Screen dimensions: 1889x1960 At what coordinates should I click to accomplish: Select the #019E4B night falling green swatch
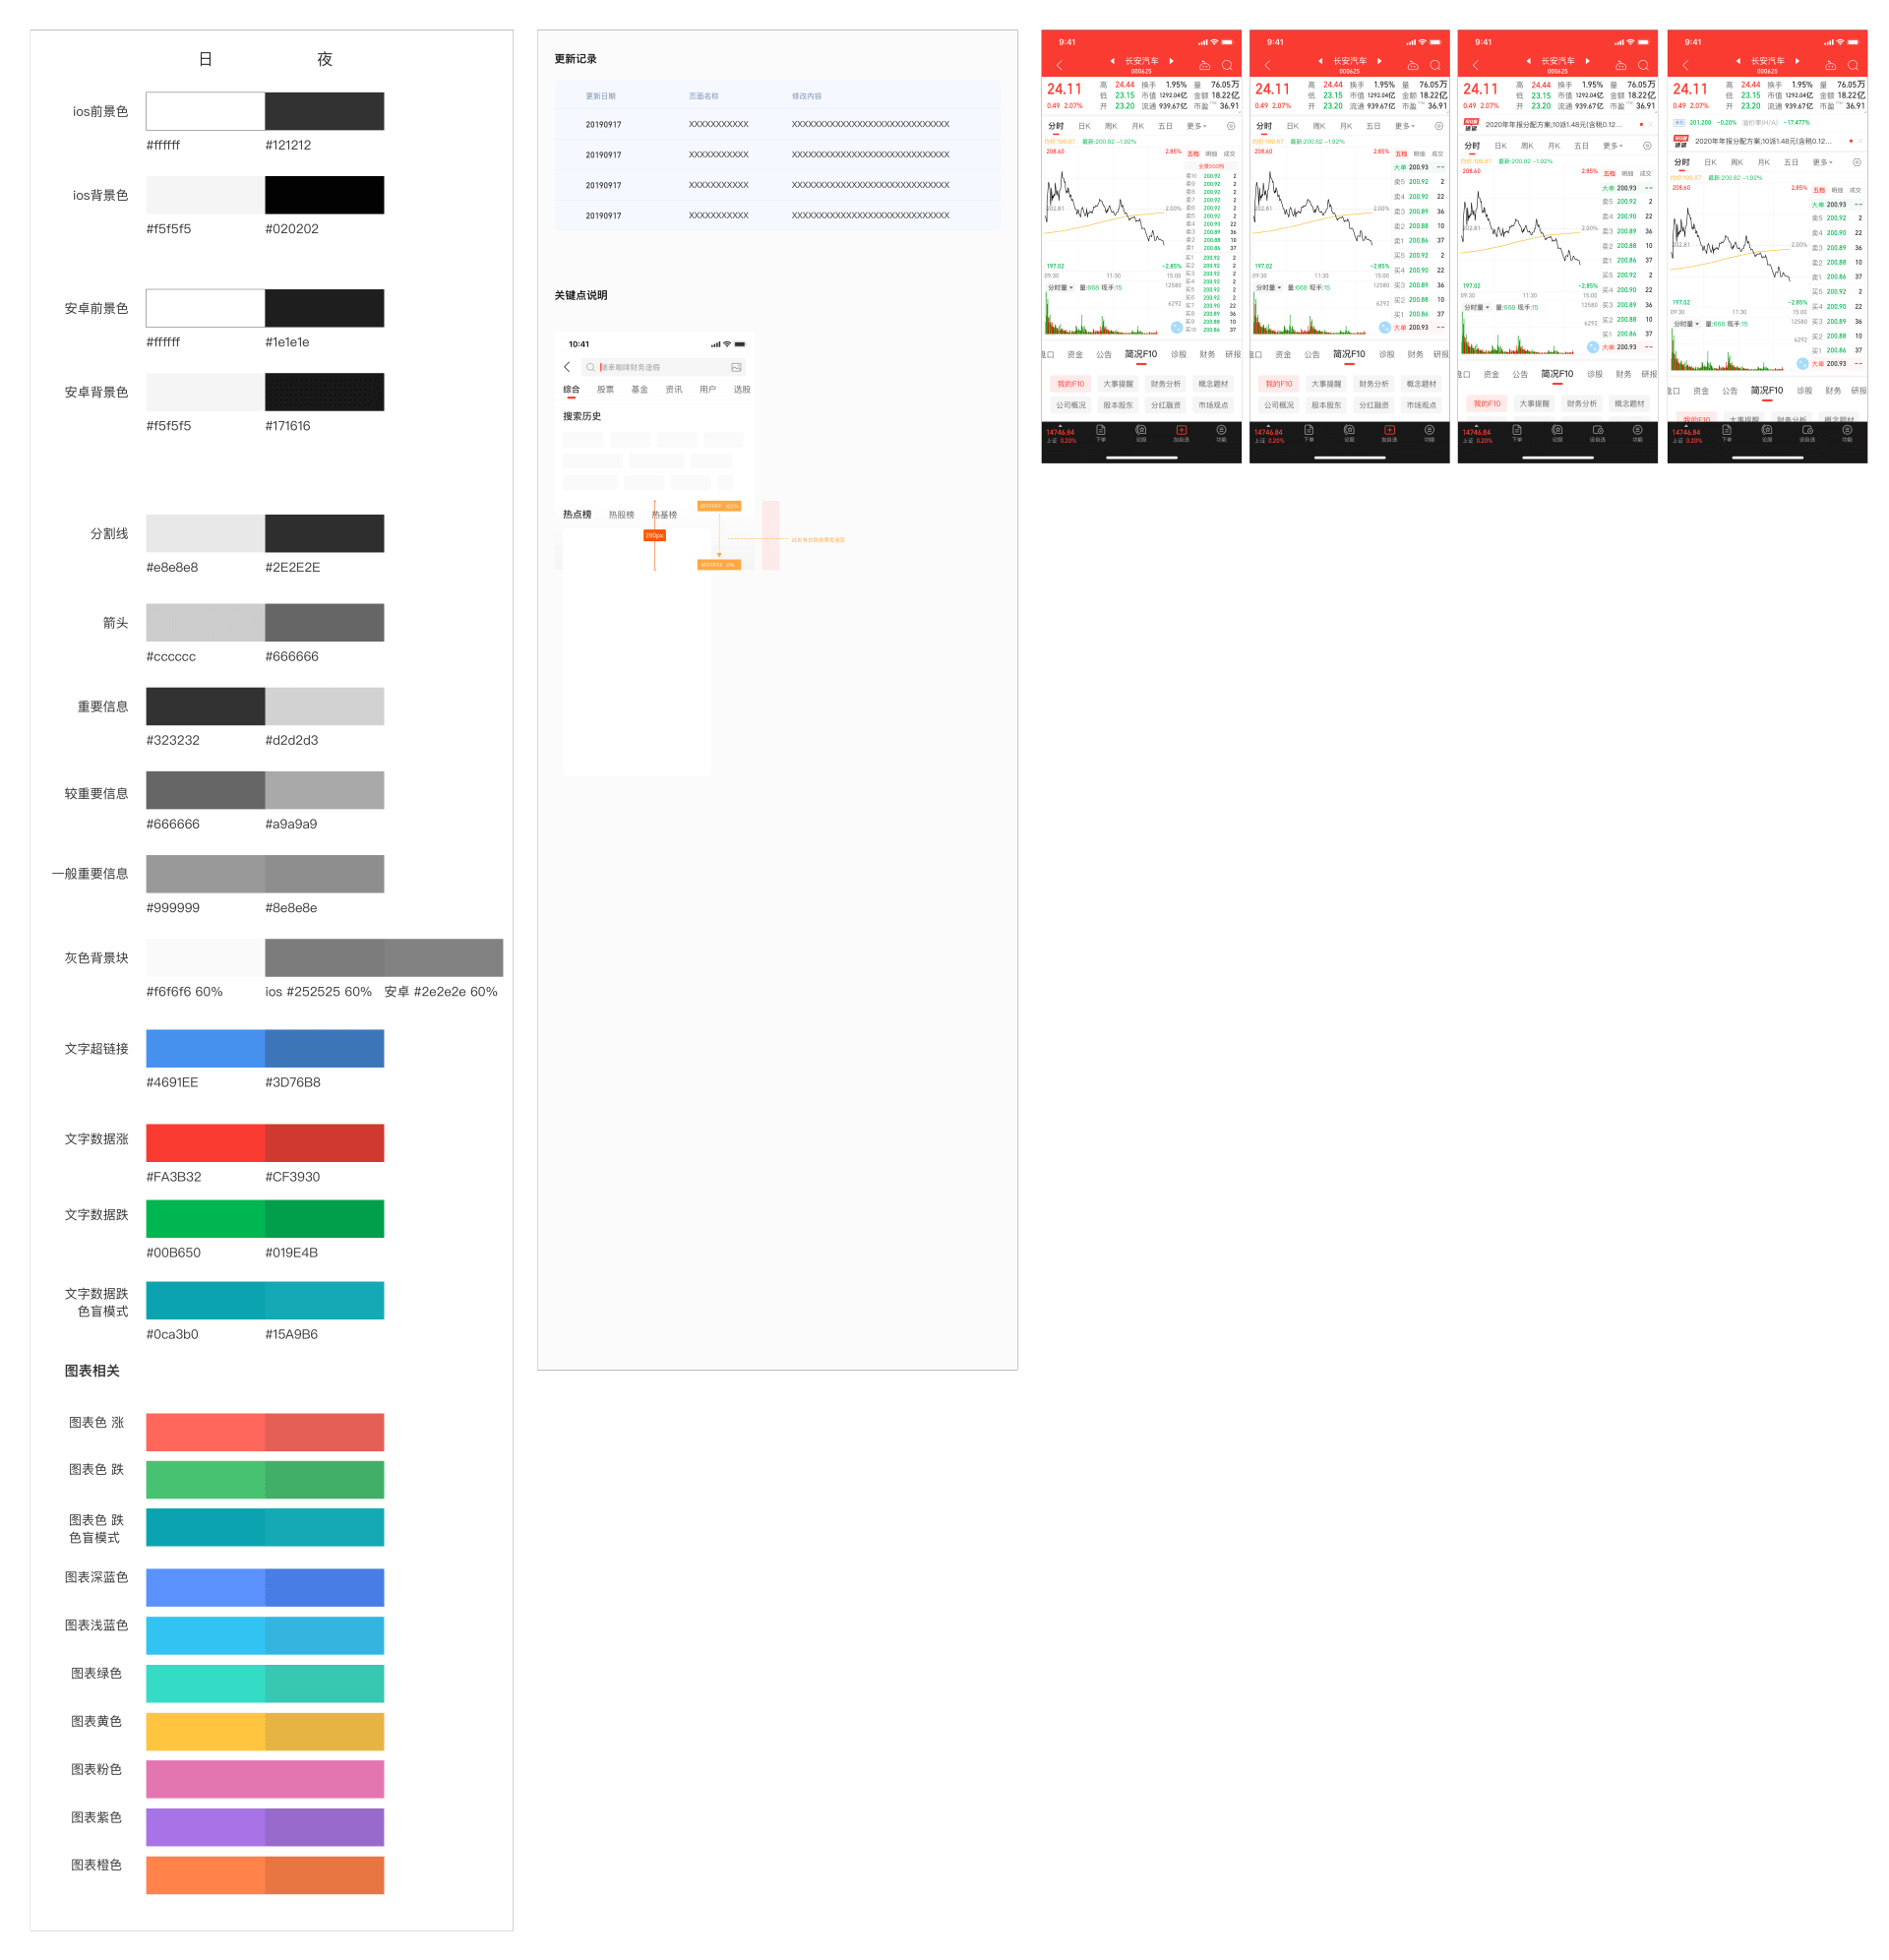[324, 1219]
